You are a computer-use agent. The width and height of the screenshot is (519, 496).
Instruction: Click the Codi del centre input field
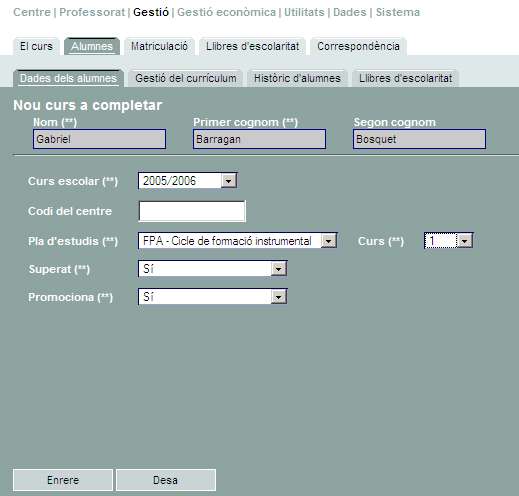[x=192, y=211]
